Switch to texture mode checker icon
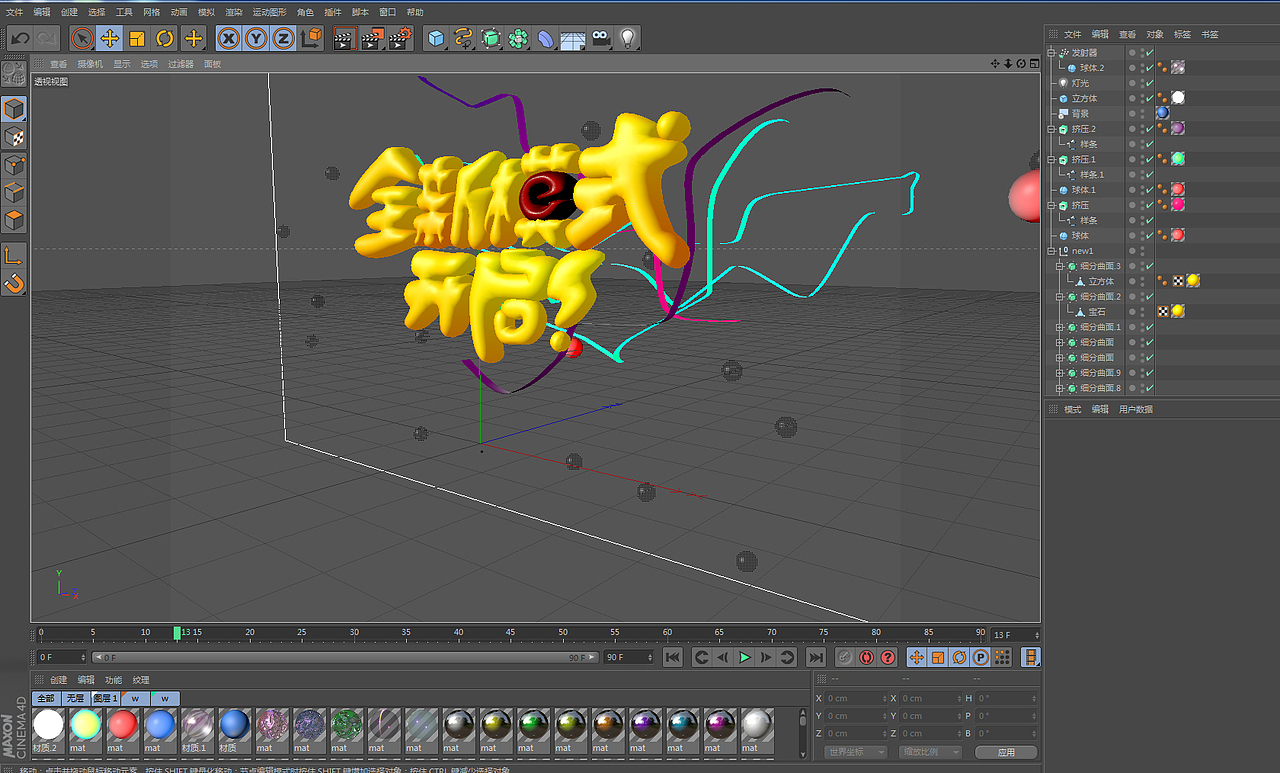Image resolution: width=1280 pixels, height=773 pixels. pyautogui.click(x=14, y=137)
